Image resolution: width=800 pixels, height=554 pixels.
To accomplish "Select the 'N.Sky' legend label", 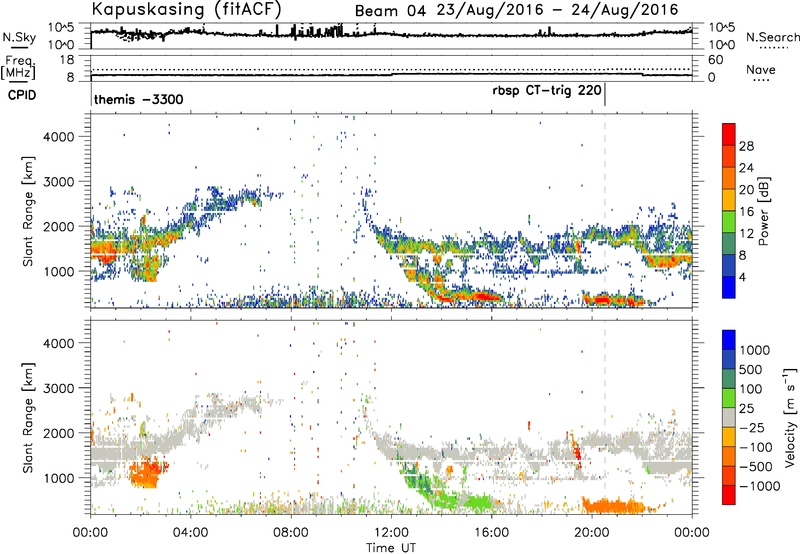I will click(x=19, y=37).
